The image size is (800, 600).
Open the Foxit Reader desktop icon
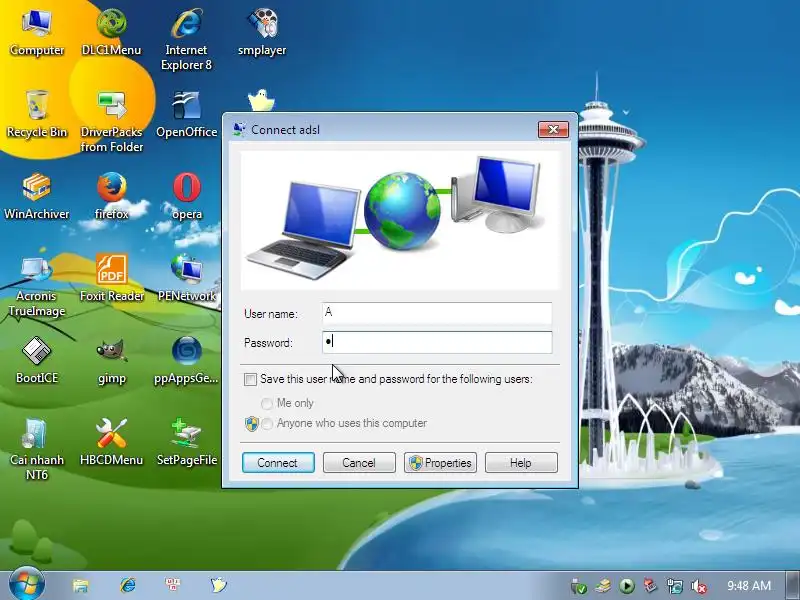[112, 278]
